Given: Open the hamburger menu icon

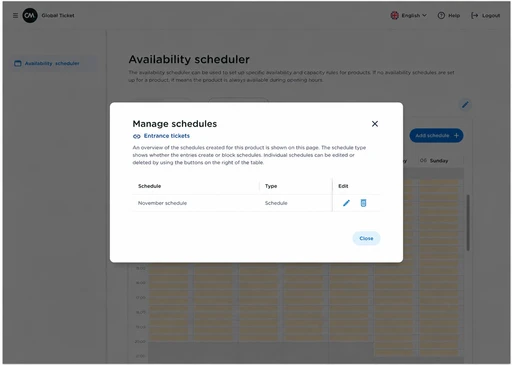Looking at the screenshot, I should click(x=15, y=15).
